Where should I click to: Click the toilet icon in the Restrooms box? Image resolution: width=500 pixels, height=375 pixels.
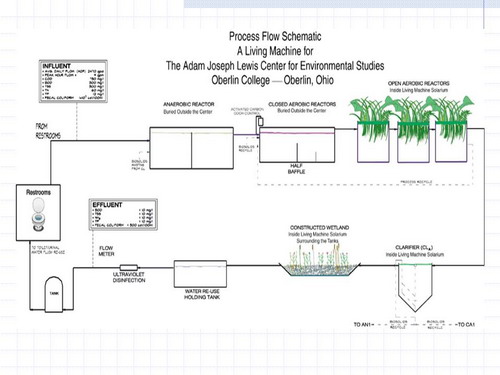39,214
